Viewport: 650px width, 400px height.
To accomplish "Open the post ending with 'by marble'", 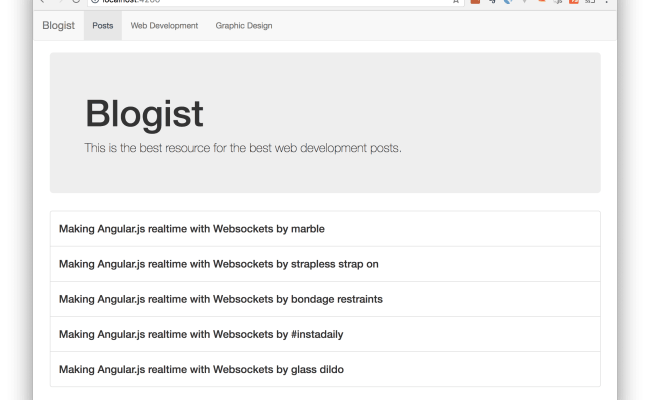I will [325, 229].
